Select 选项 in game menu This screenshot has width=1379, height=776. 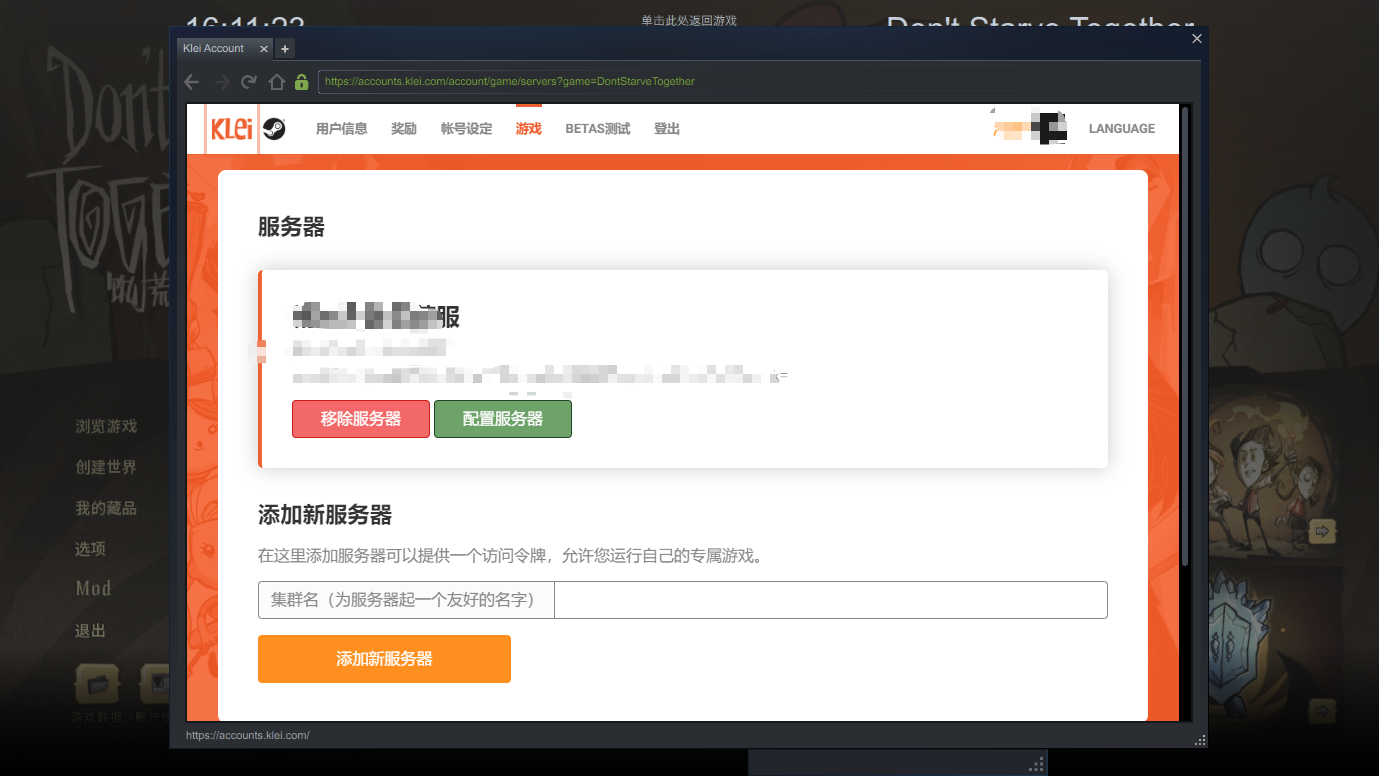click(90, 549)
